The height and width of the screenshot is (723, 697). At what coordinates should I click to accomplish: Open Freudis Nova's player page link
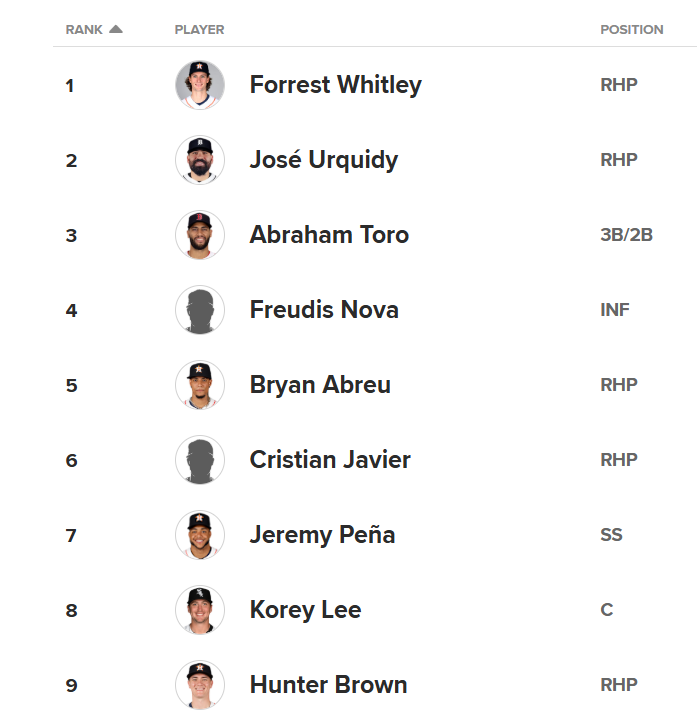point(324,310)
